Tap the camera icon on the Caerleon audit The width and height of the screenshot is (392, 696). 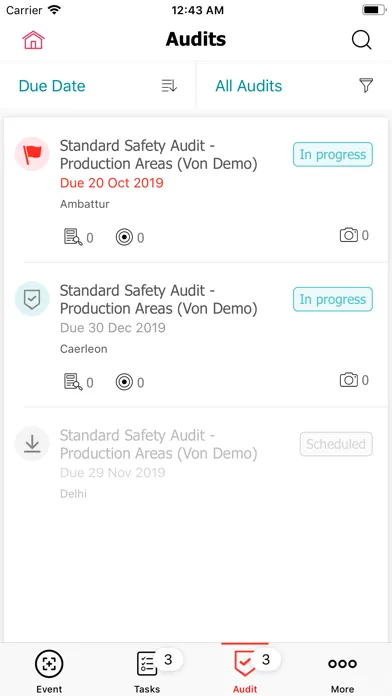coord(349,380)
